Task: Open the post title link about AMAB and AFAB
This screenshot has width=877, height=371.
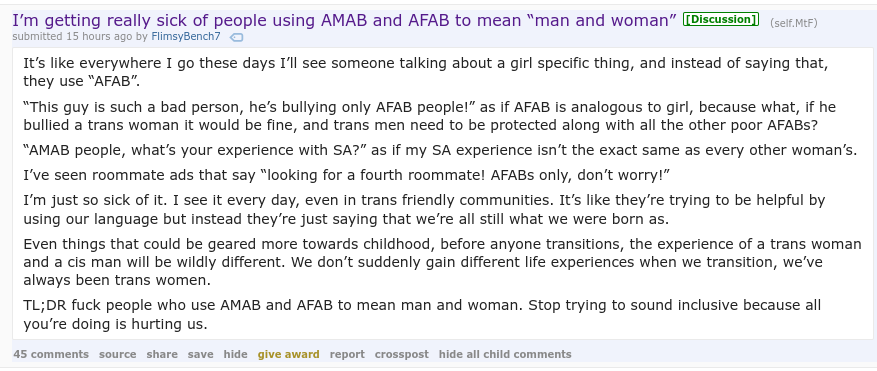Action: [x=345, y=21]
